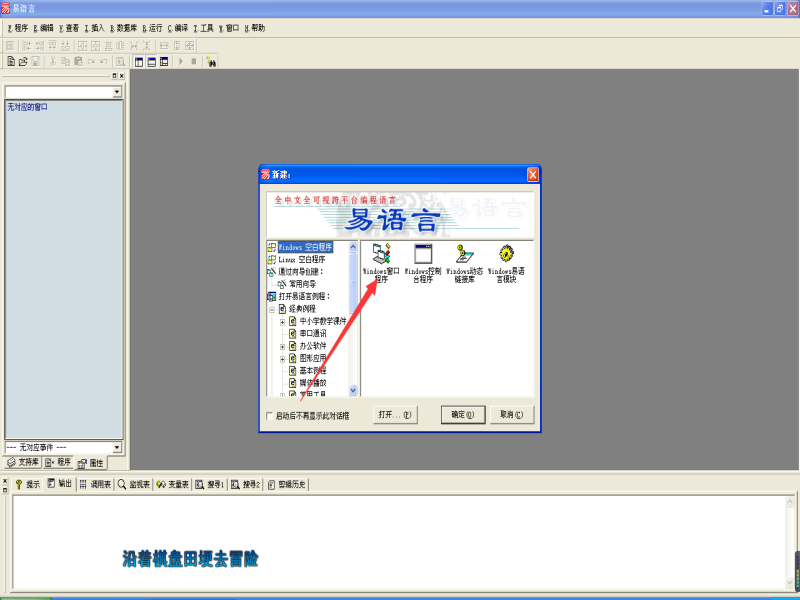The height and width of the screenshot is (600, 800).
Task: Click the Save toolbar icon
Action: tap(36, 62)
